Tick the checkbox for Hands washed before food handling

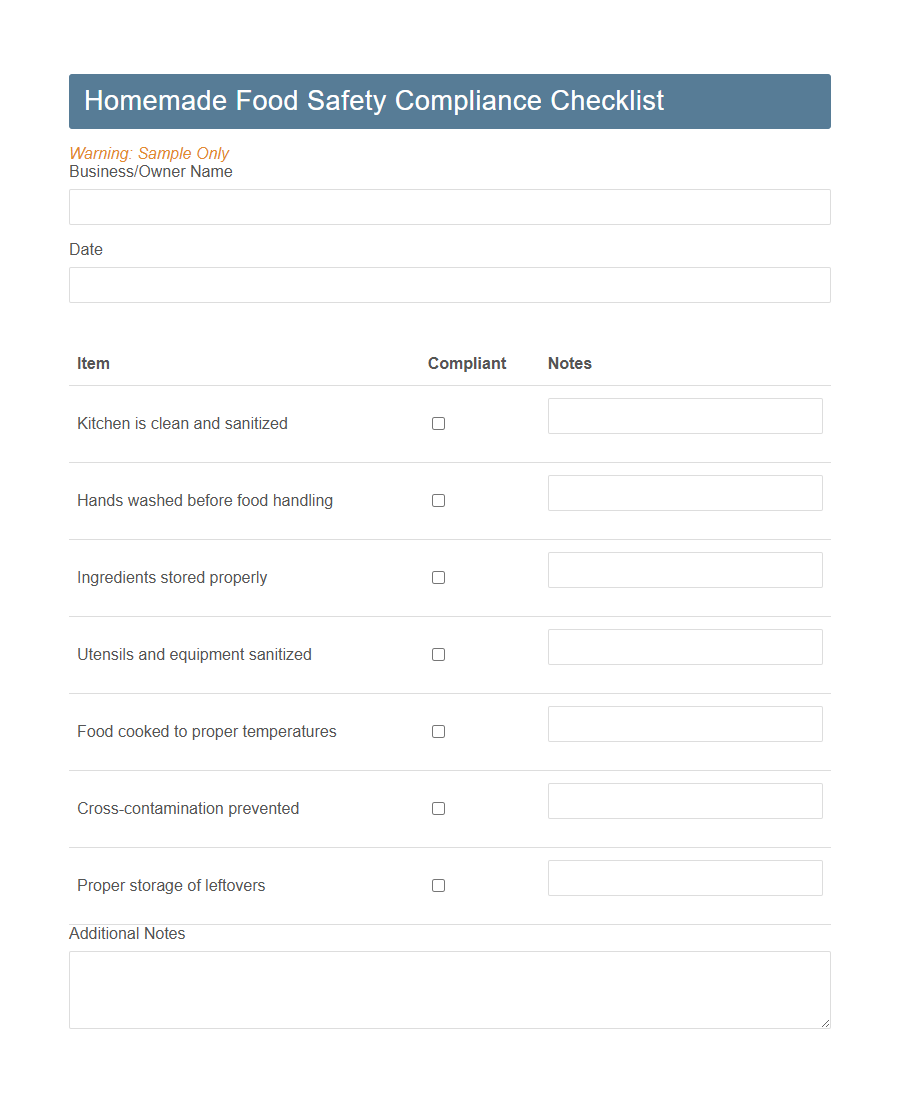438,500
